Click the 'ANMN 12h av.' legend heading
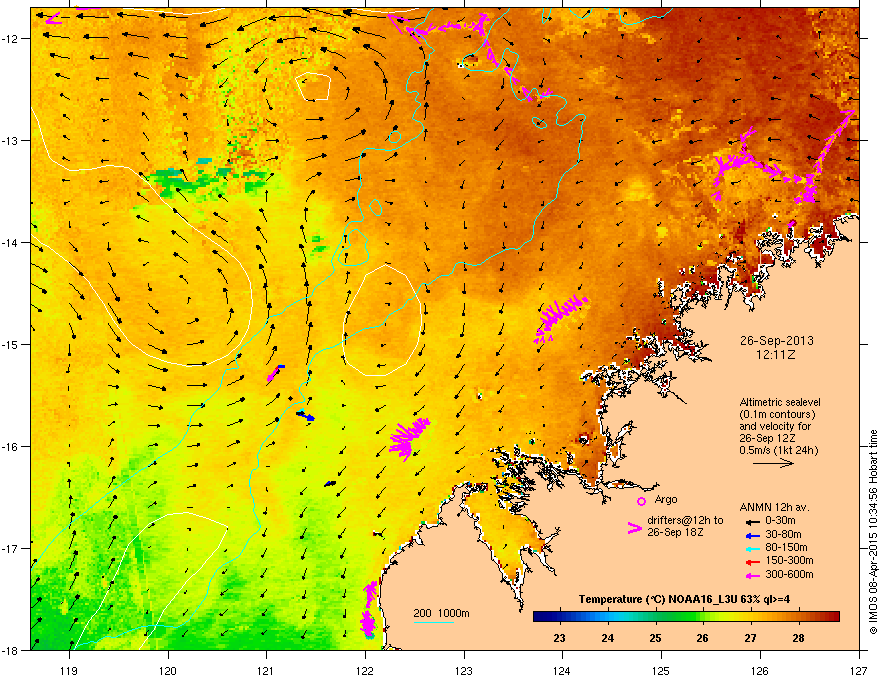The height and width of the screenshot is (680, 880). pyautogui.click(x=774, y=507)
